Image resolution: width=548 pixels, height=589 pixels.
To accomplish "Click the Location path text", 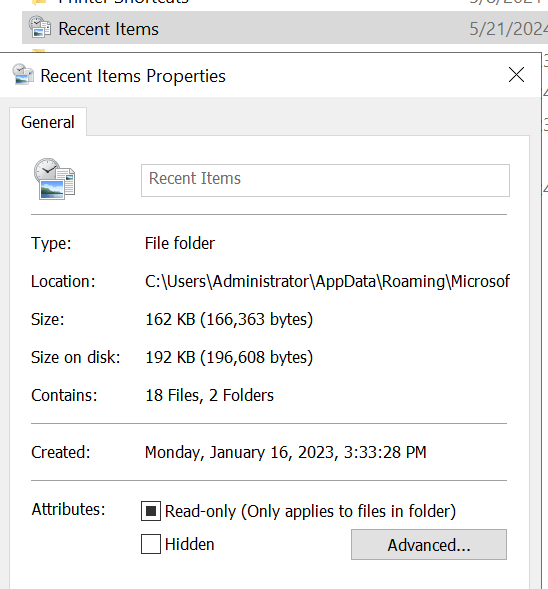I will click(327, 281).
